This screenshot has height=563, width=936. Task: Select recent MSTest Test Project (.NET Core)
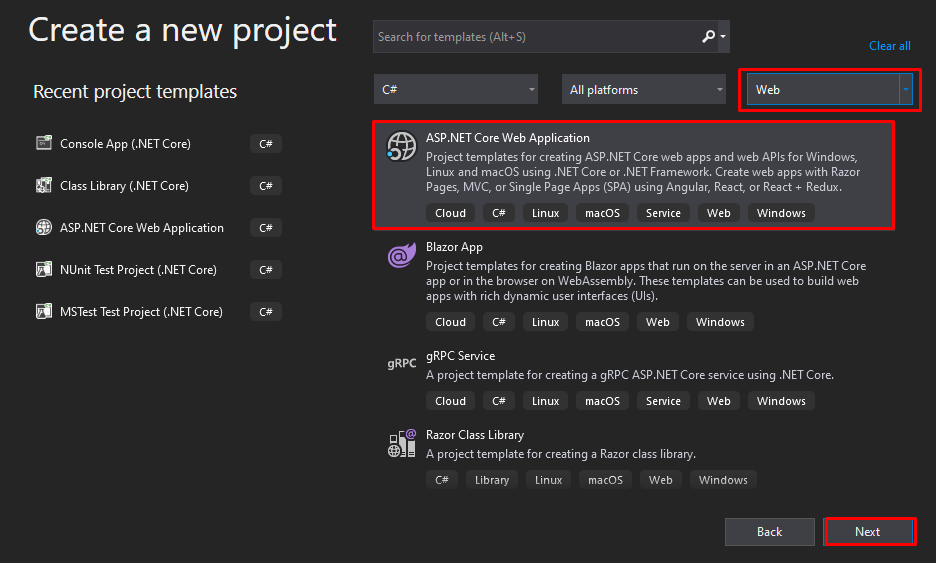tap(141, 312)
